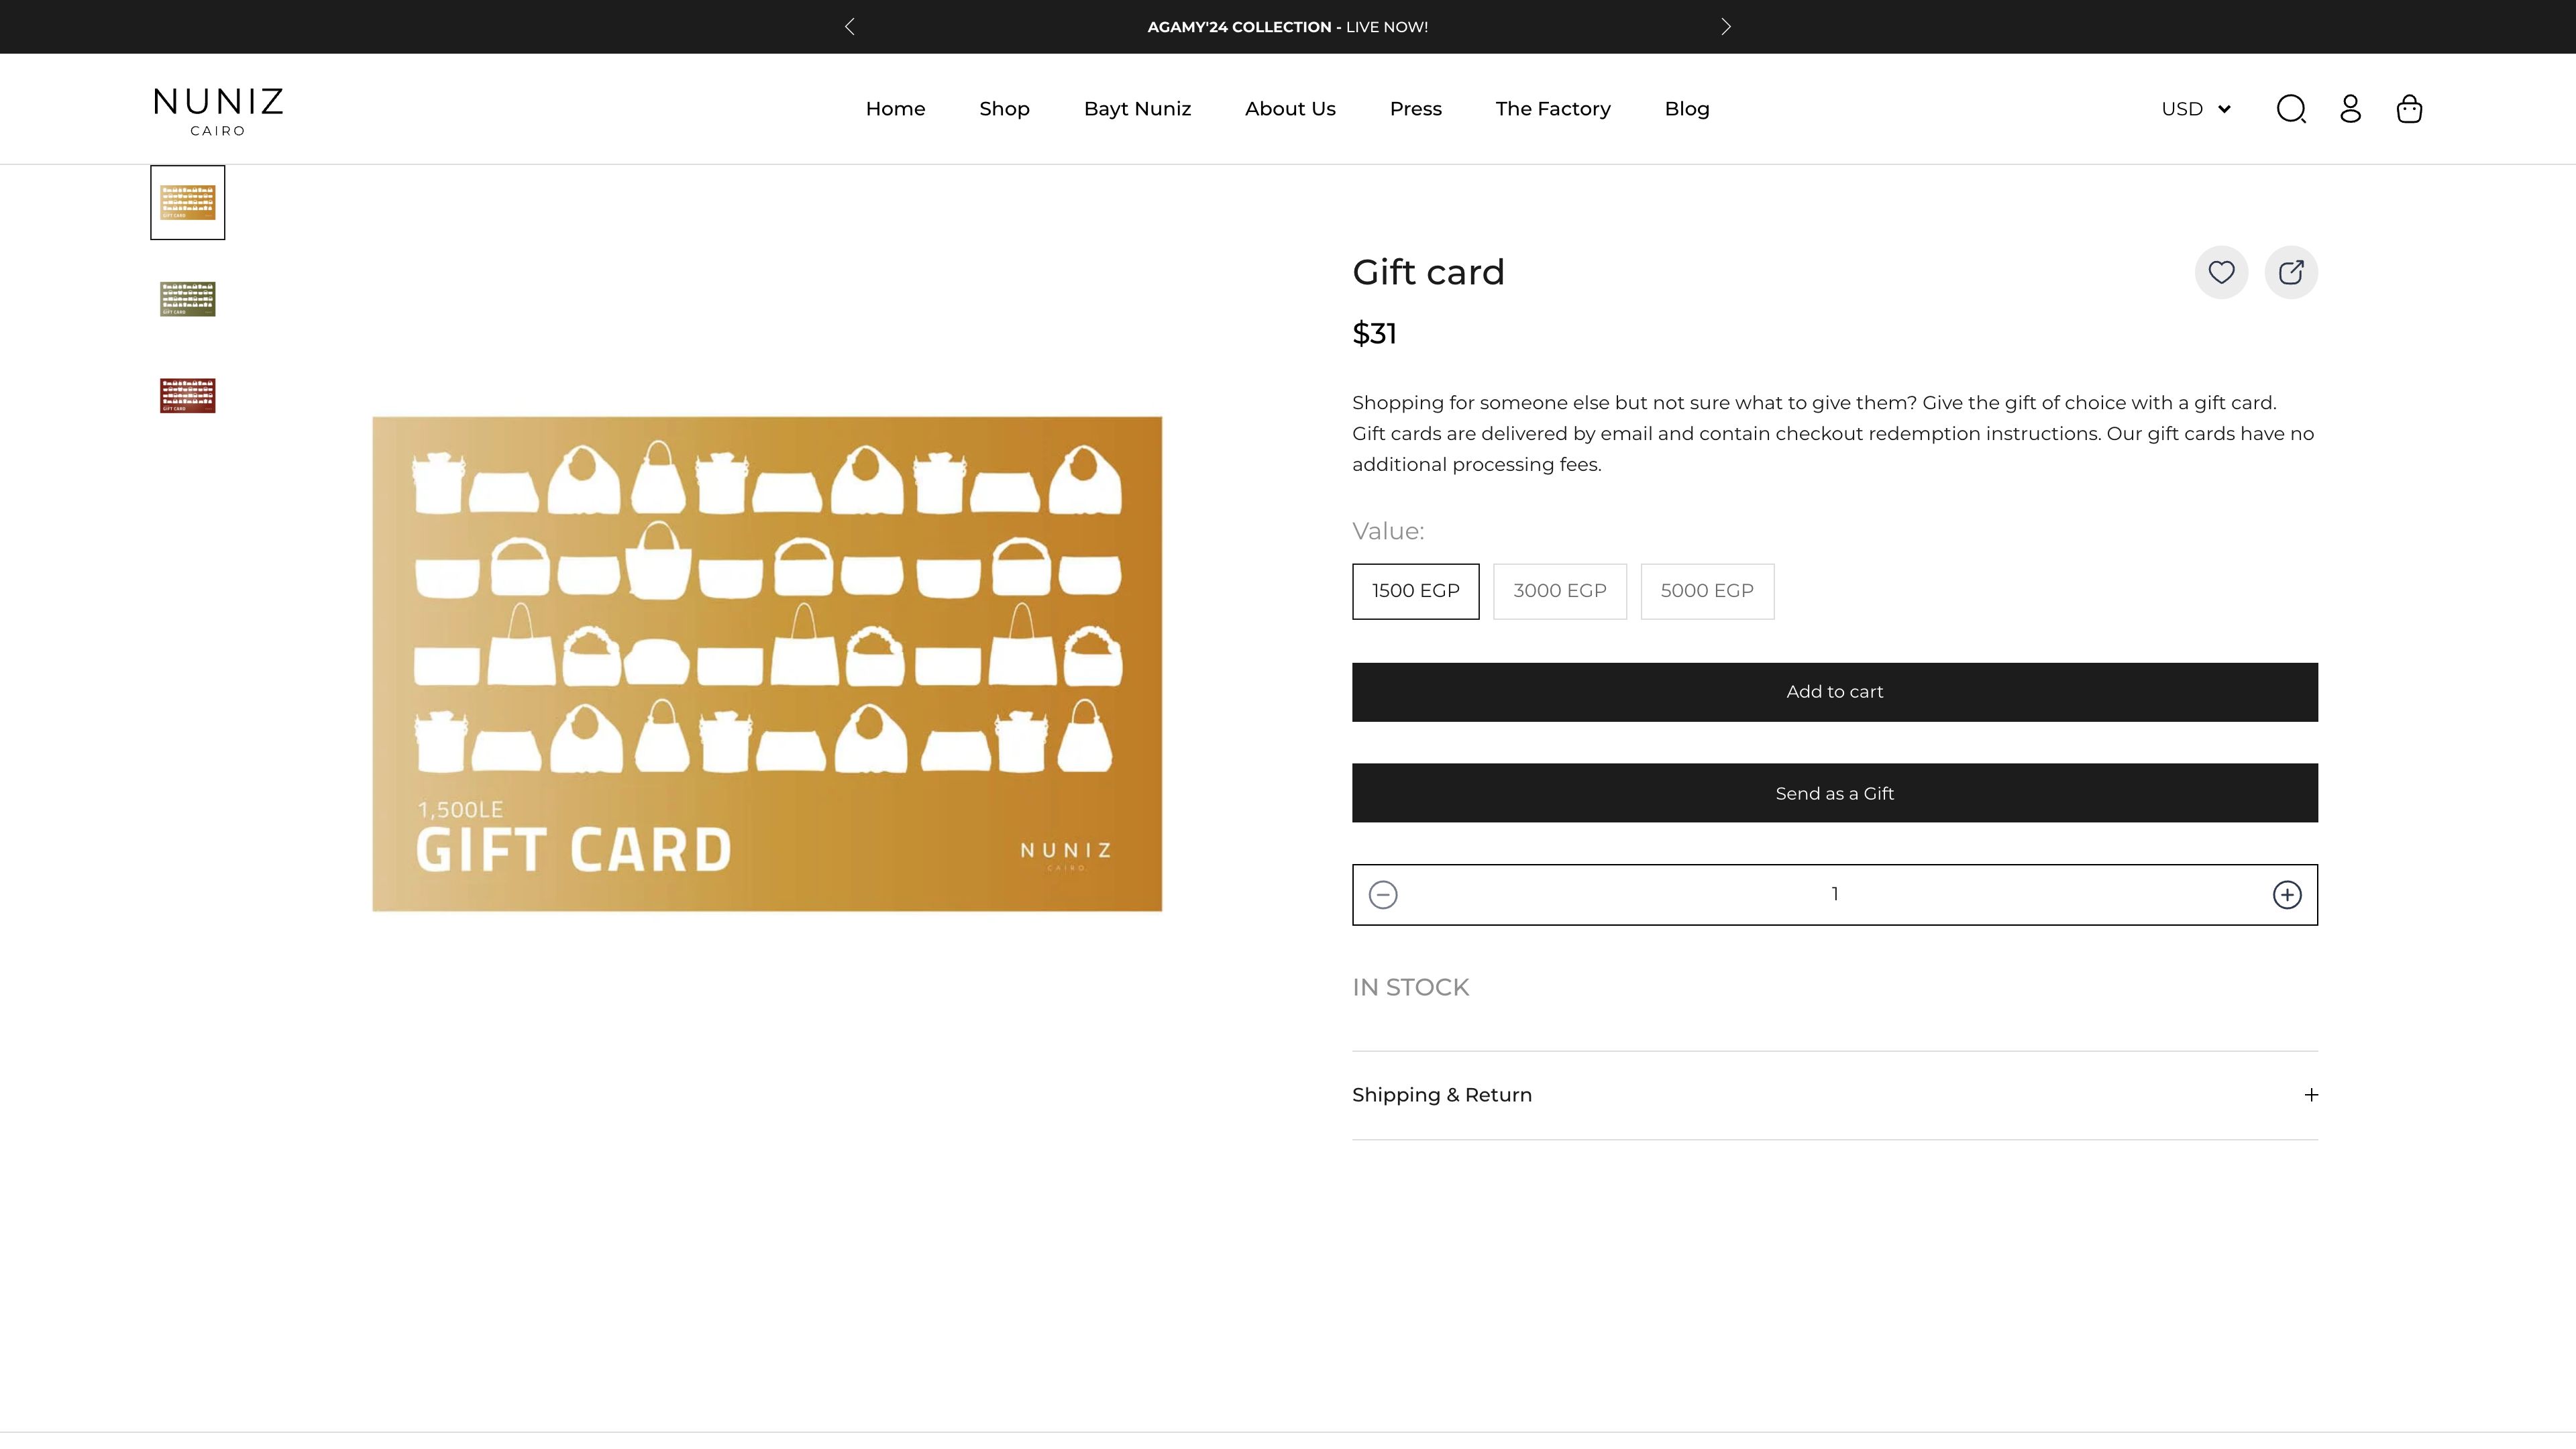The height and width of the screenshot is (1449, 2576).
Task: Open the search overlay
Action: pyautogui.click(x=2291, y=108)
